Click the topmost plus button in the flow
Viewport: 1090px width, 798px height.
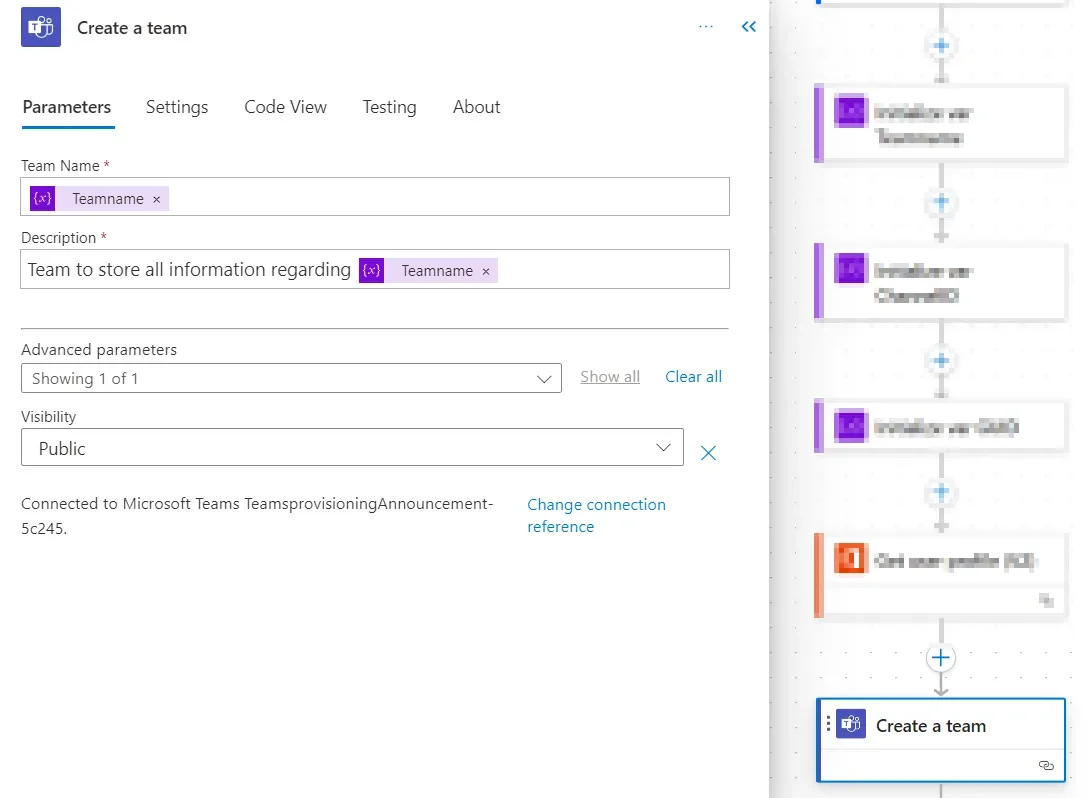(941, 46)
